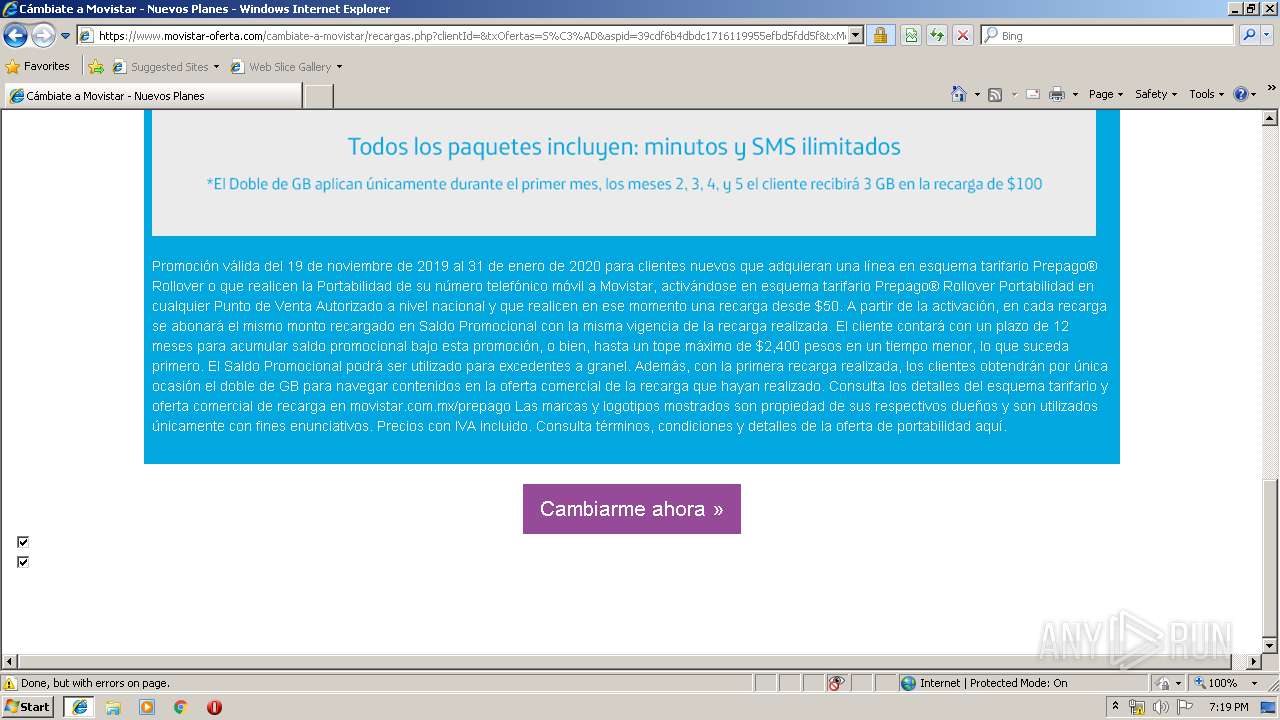1280x720 pixels.
Task: Click the 'Doble de GB' footnote text
Action: pos(624,184)
